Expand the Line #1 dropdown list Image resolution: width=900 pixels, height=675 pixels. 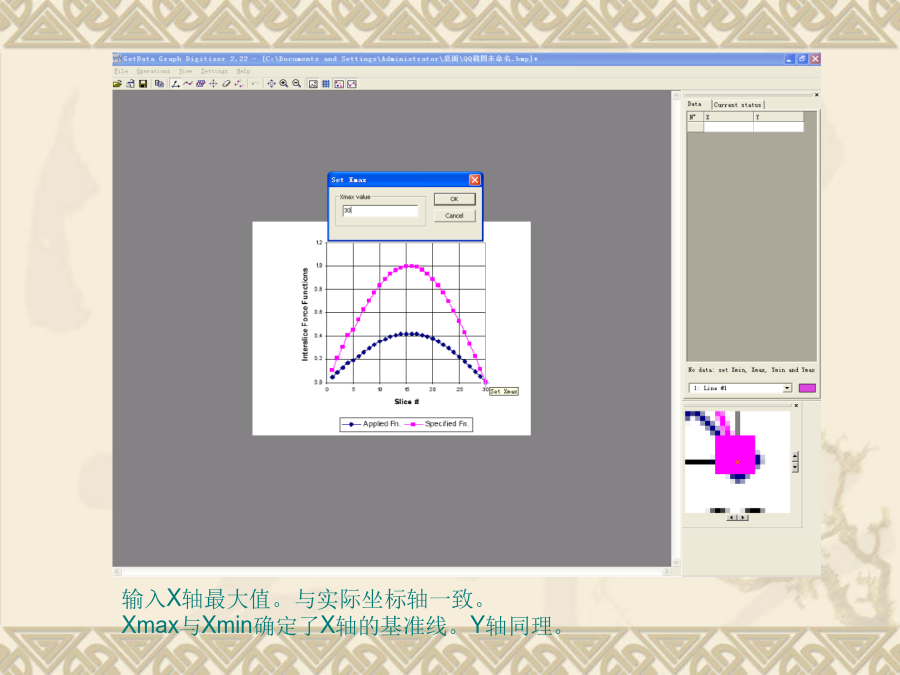point(786,388)
